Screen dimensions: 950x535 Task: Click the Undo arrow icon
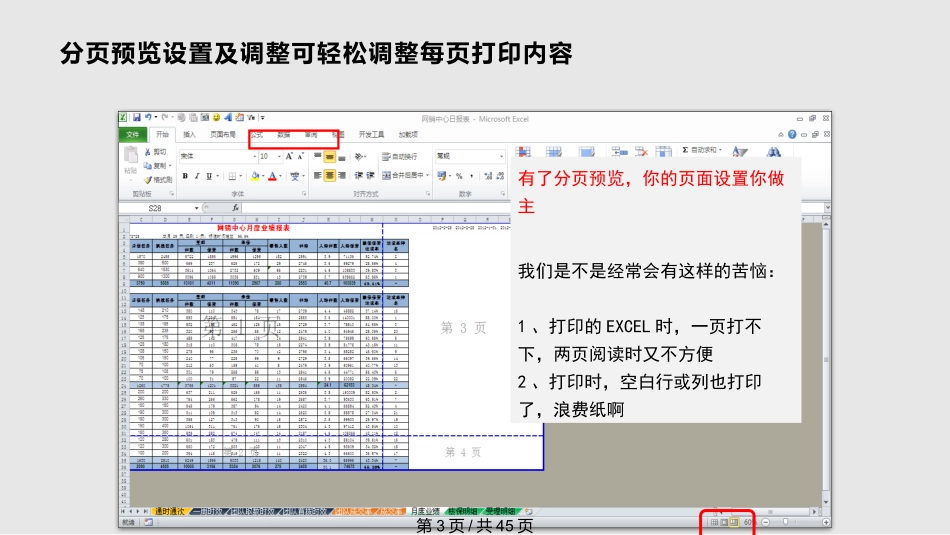pos(147,118)
